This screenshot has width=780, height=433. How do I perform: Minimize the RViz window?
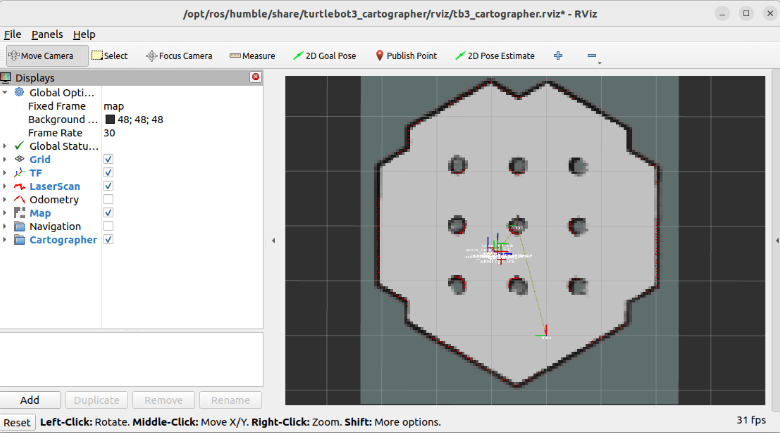coord(722,13)
